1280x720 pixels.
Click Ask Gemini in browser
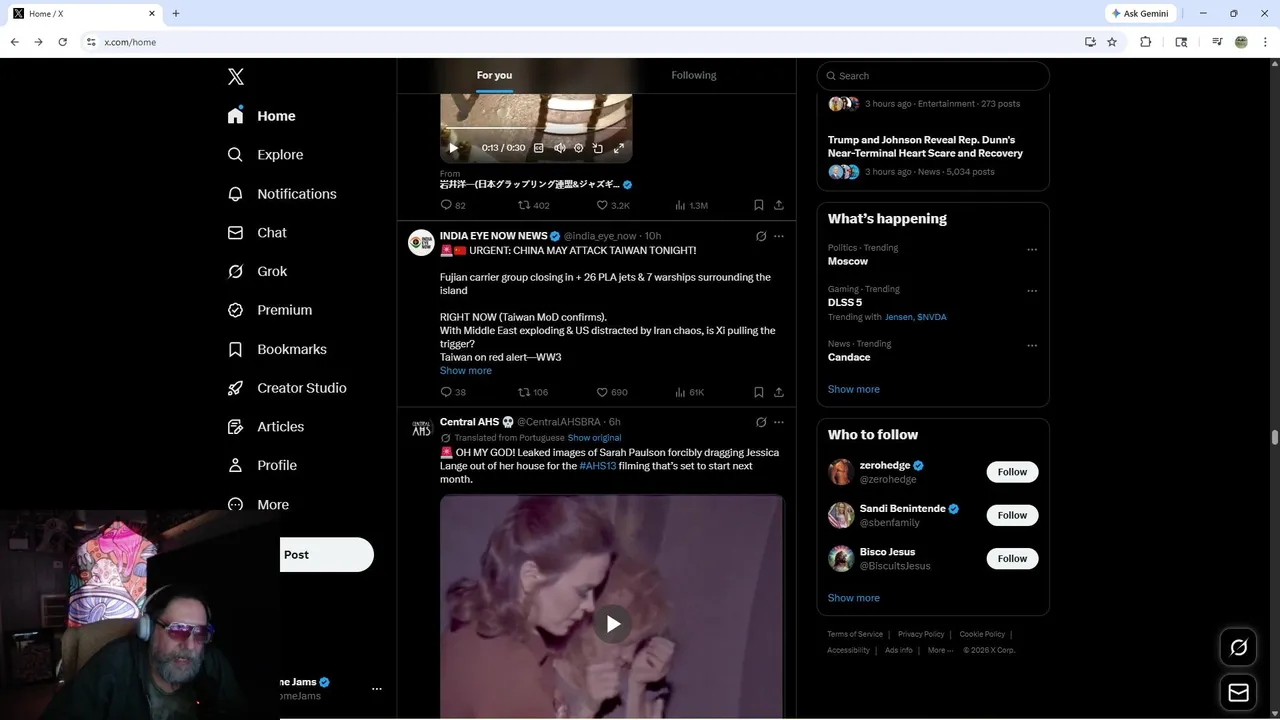[1140, 14]
